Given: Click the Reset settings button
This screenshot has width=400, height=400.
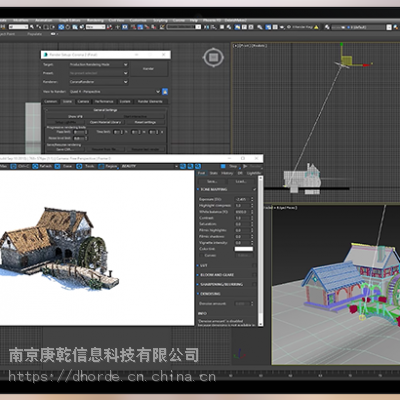Looking at the screenshot, I should point(145,122).
